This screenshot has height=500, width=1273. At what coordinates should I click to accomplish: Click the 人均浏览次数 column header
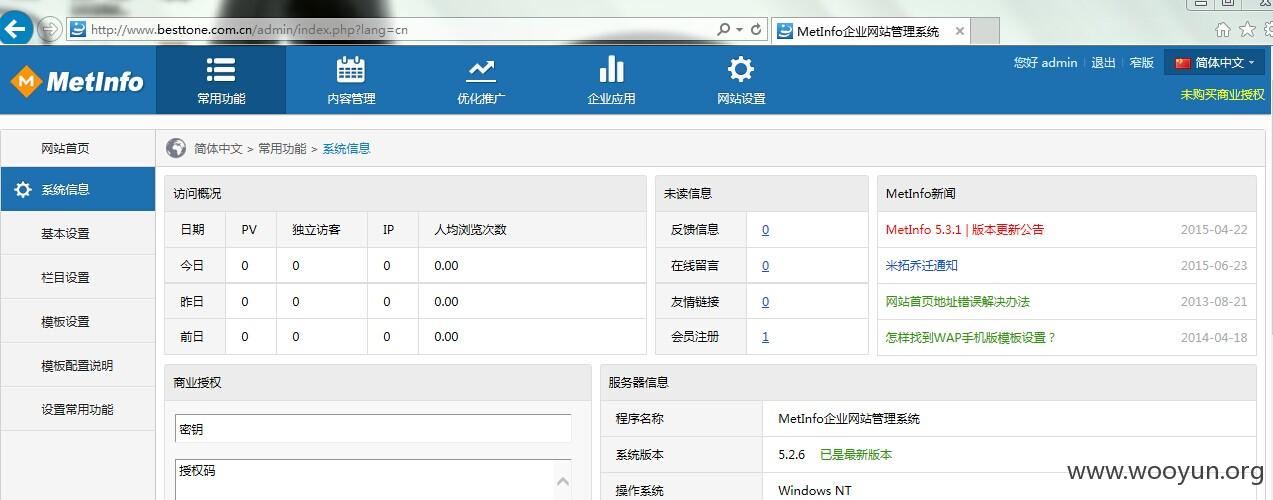tap(470, 229)
